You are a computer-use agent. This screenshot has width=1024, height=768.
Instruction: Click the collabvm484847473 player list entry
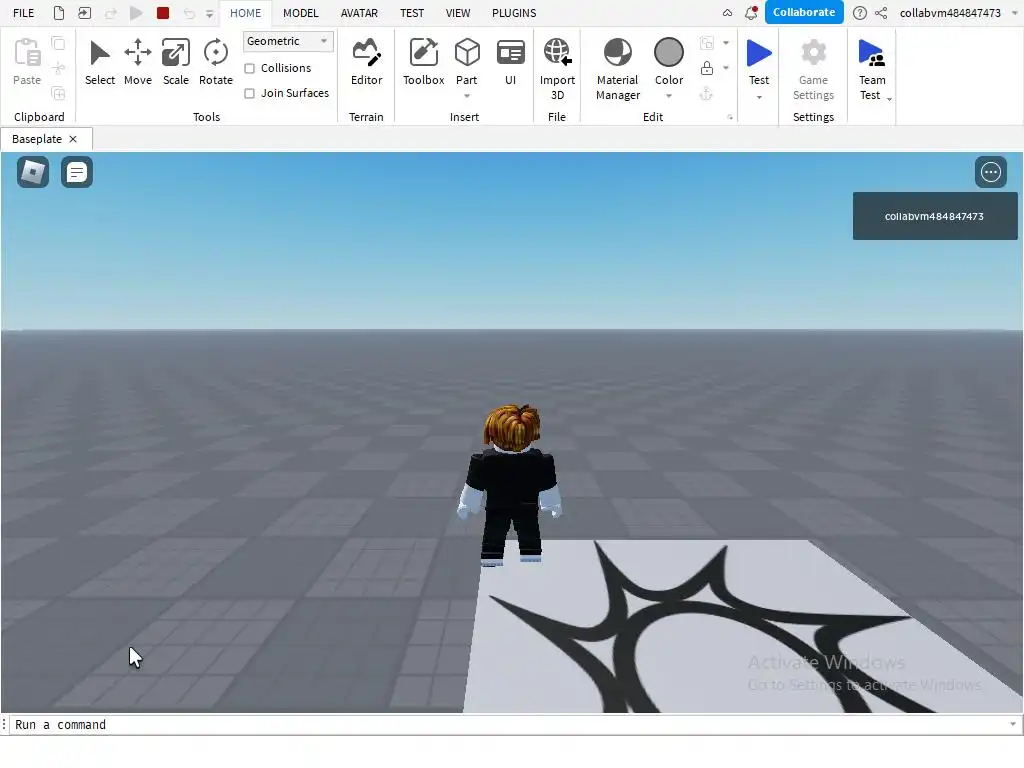(935, 216)
